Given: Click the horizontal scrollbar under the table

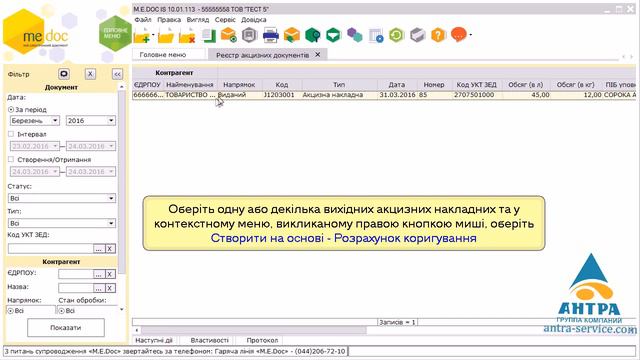Looking at the screenshot, I should [x=253, y=330].
